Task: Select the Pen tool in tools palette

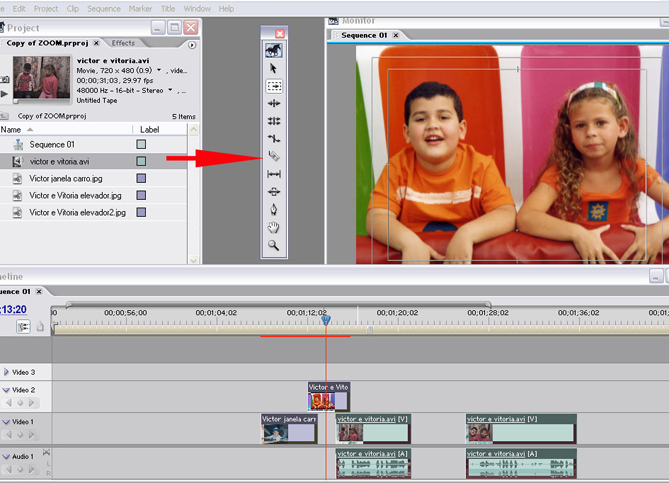Action: click(273, 209)
